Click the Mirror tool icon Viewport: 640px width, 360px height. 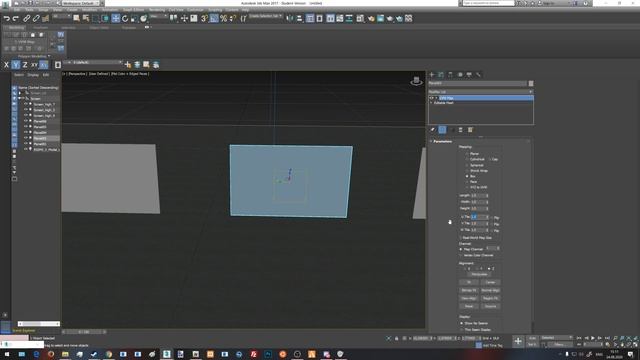click(290, 18)
